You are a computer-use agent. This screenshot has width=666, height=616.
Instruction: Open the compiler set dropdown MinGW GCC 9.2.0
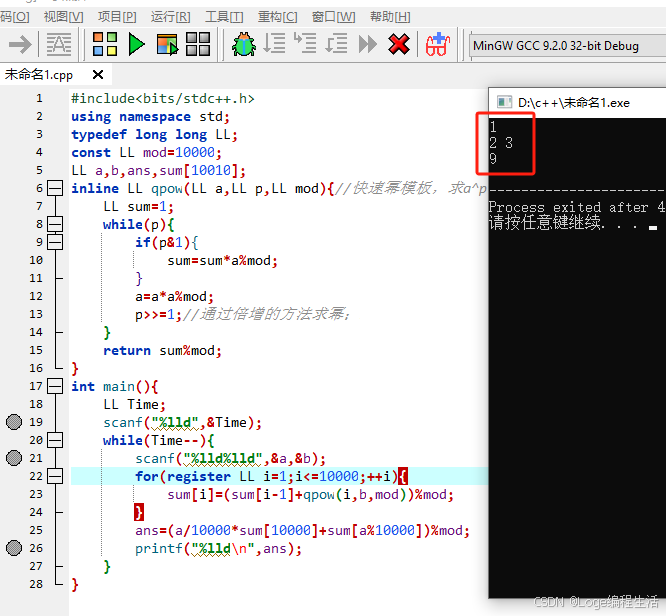click(x=567, y=46)
